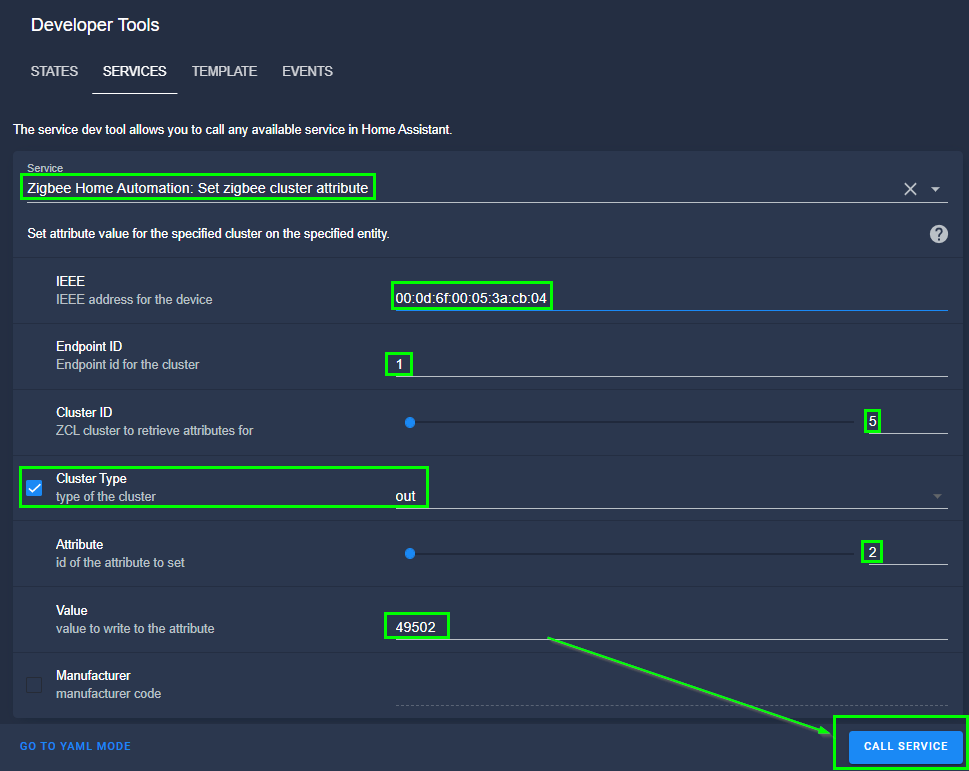Click the 'Endpoint id for the cluster' label

coord(128,364)
